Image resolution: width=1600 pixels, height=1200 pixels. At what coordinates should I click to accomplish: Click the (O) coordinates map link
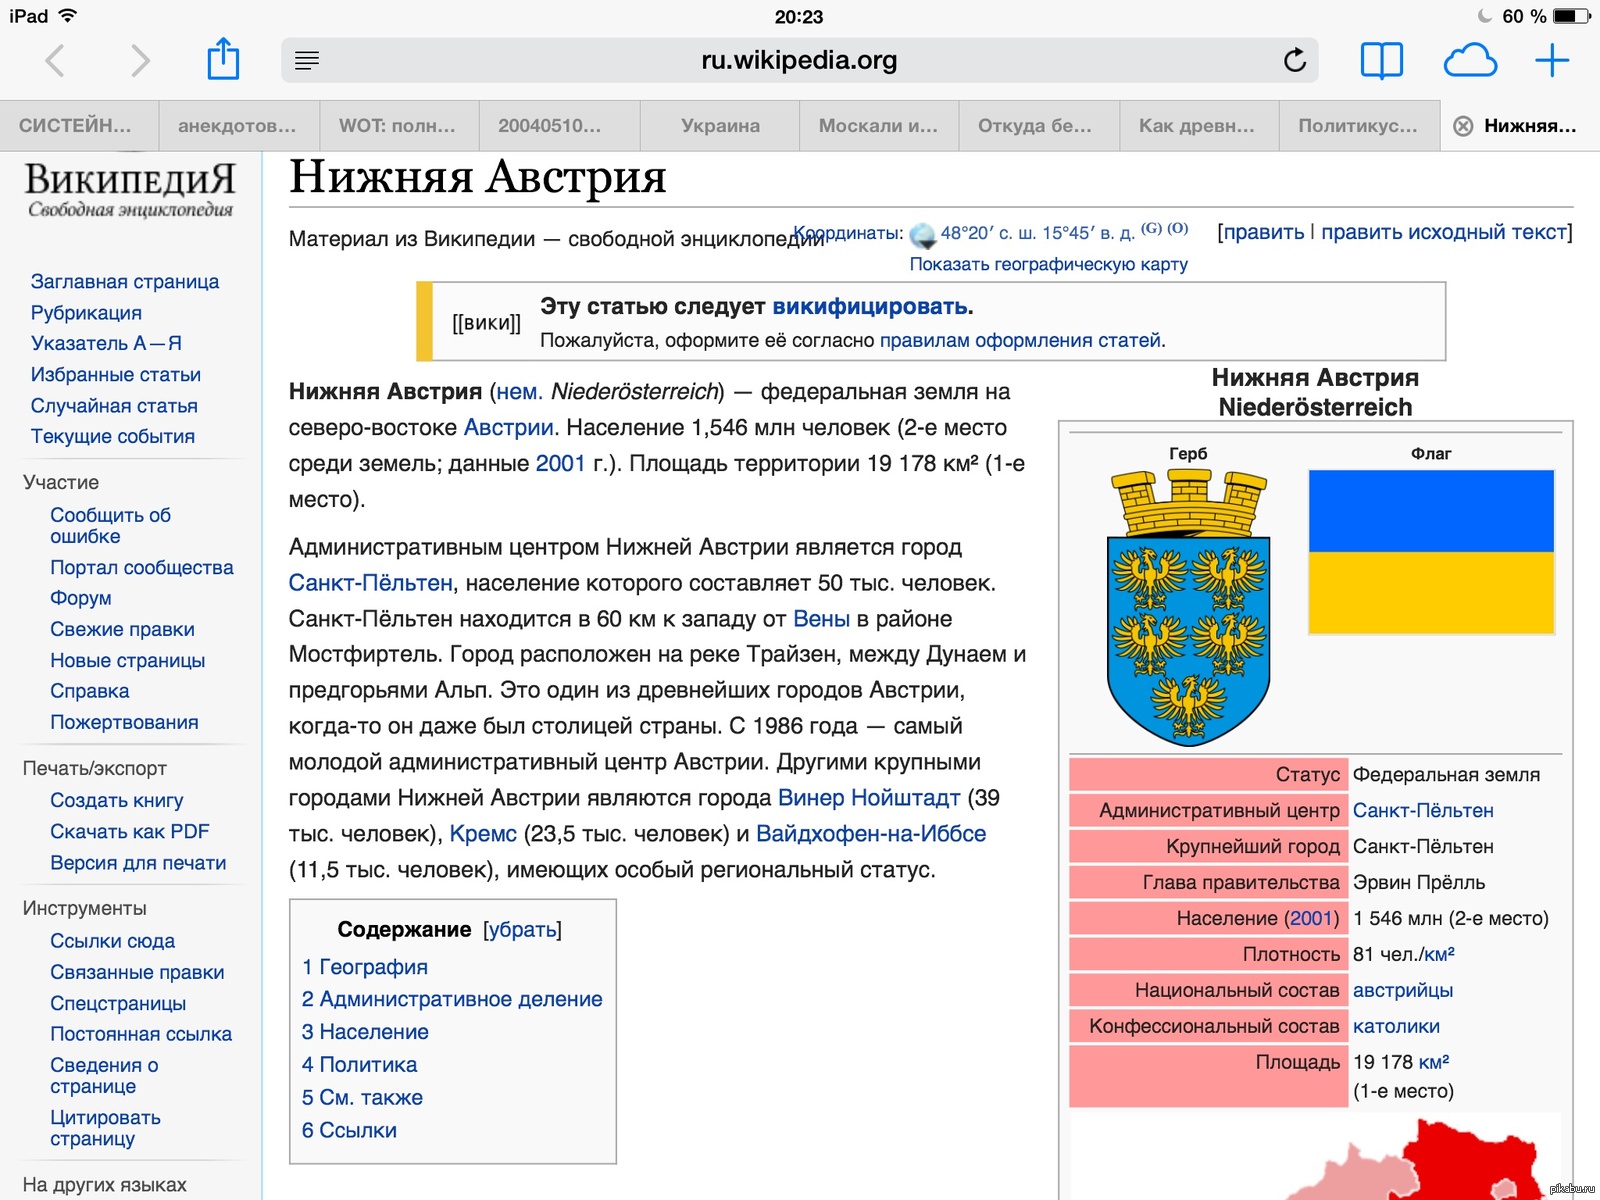point(1177,229)
